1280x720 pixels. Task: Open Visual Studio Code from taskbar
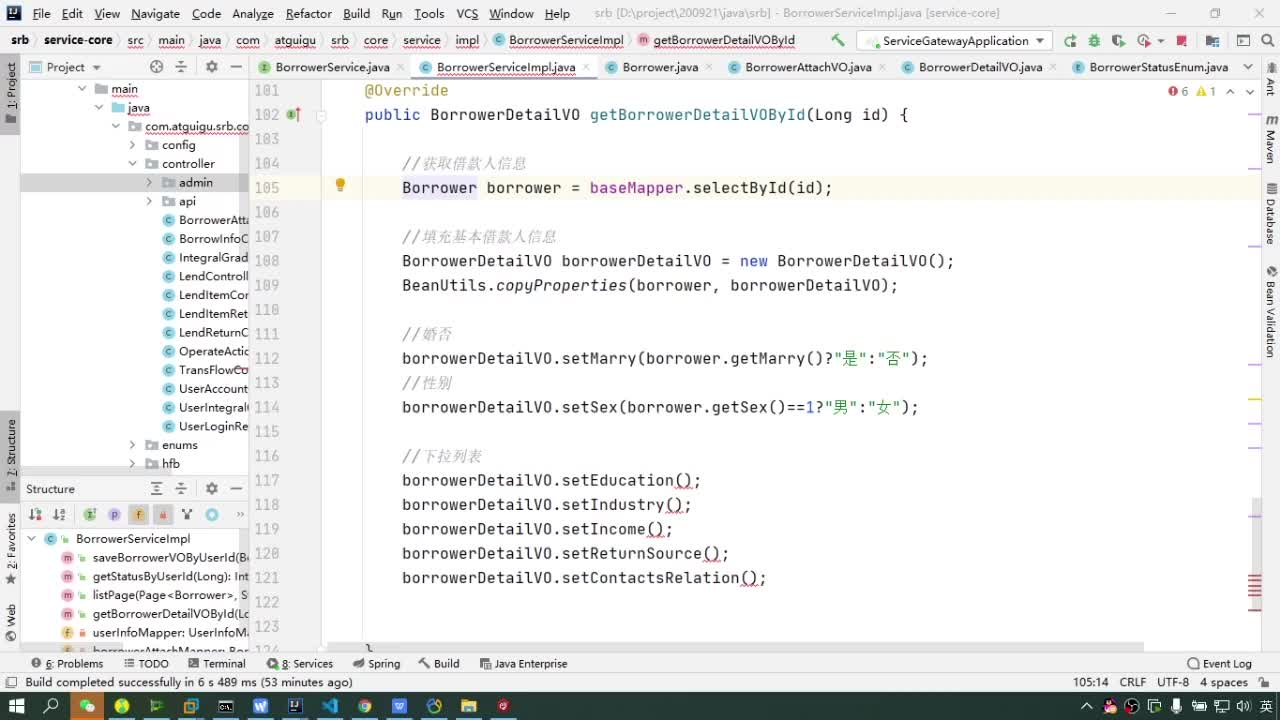point(330,706)
